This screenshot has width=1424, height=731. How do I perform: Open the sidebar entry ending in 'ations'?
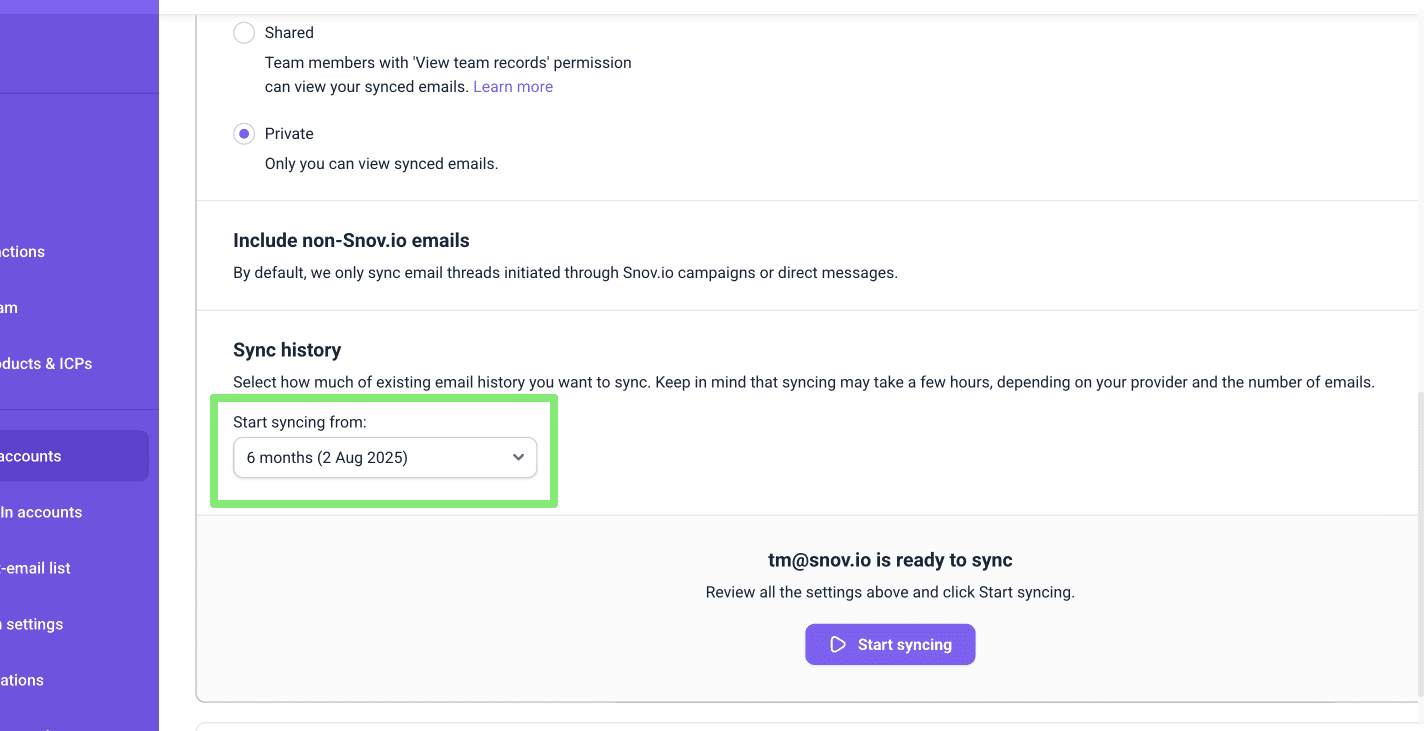tap(22, 680)
